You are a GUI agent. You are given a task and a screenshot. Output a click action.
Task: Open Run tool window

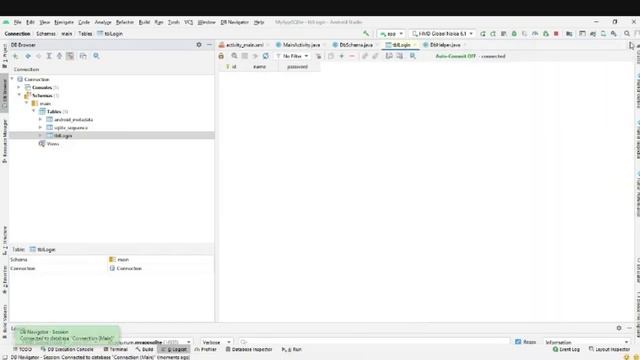(291, 349)
